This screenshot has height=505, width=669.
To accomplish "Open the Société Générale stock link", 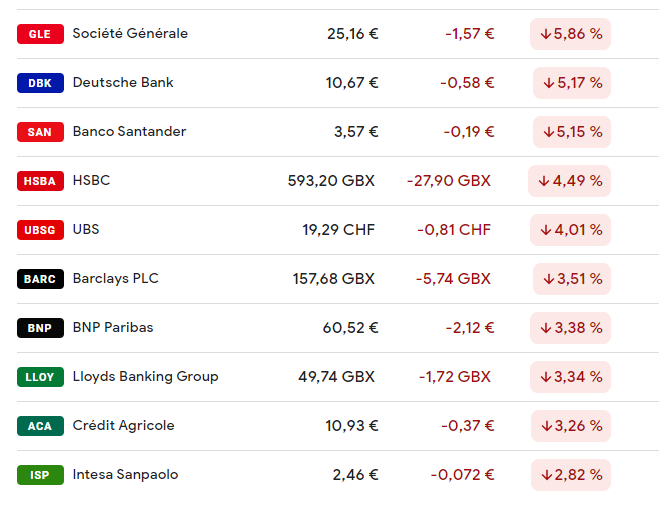I will (x=130, y=34).
